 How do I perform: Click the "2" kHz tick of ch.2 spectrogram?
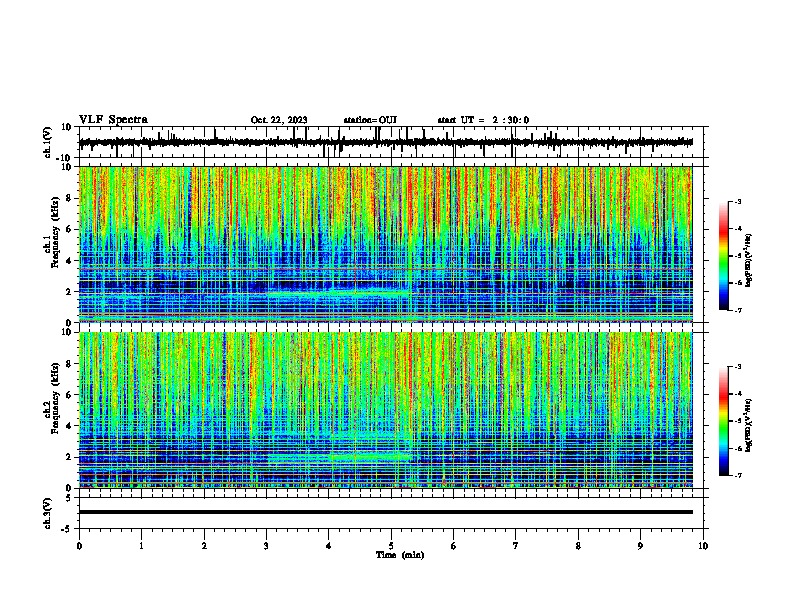click(69, 457)
